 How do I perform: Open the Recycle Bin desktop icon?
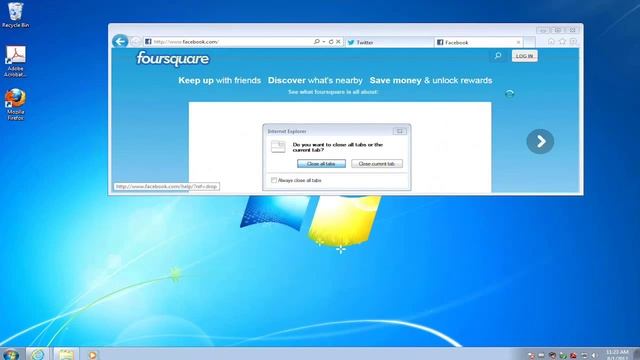(16, 15)
